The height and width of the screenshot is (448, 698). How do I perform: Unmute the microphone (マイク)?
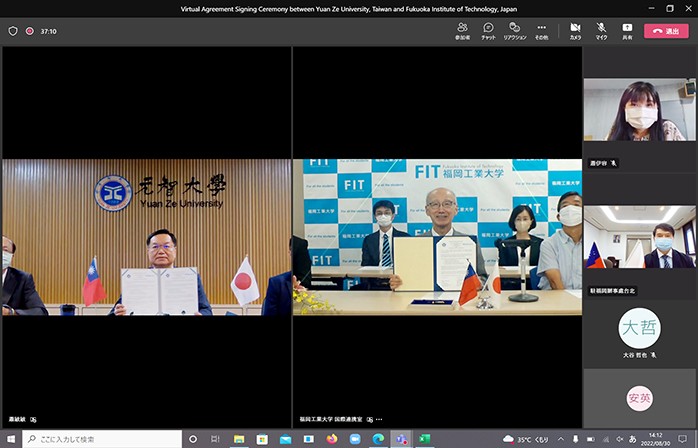coord(601,31)
